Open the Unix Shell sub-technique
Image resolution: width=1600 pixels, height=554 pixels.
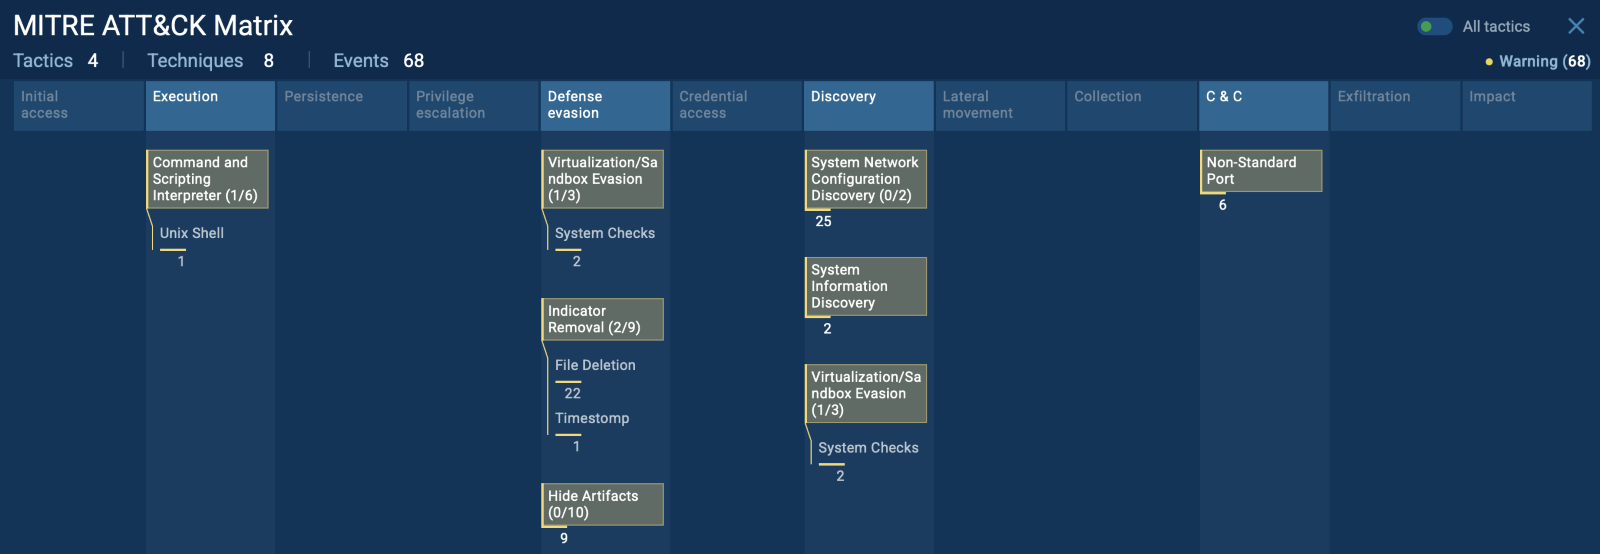(x=192, y=233)
